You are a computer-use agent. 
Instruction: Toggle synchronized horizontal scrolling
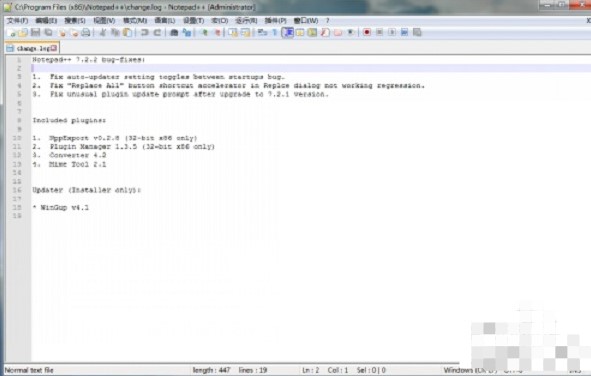tap(245, 32)
